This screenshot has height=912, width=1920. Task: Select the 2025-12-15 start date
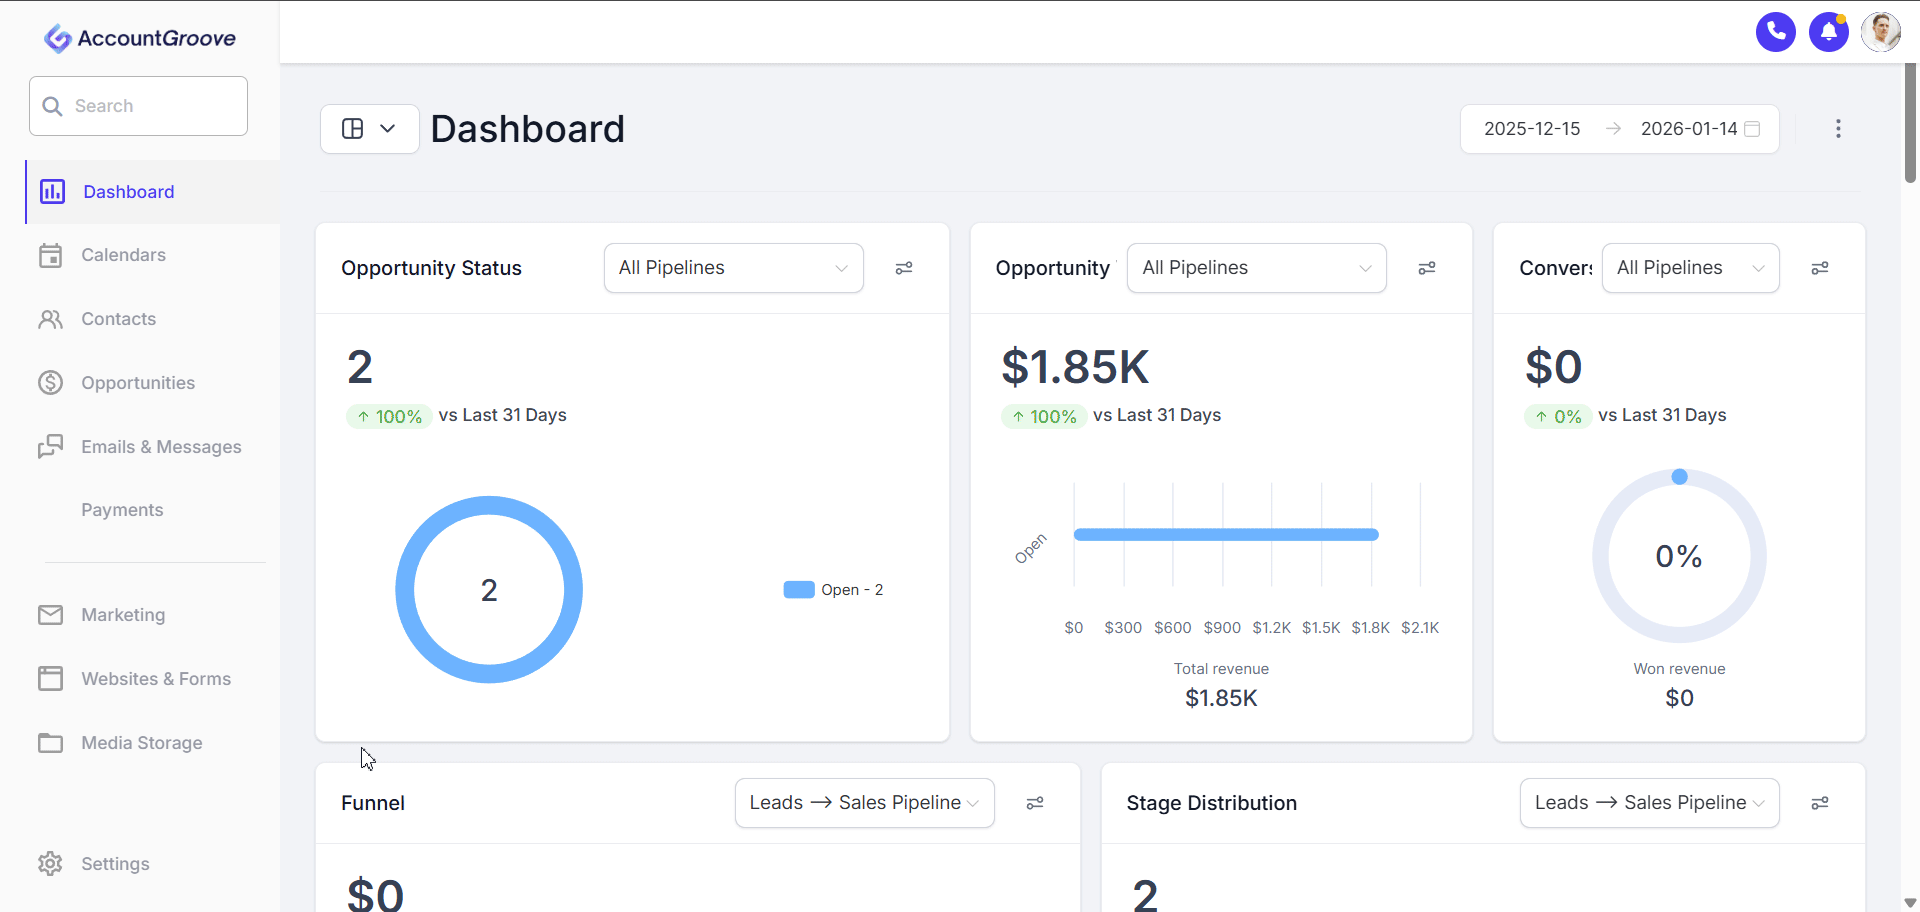tap(1532, 129)
